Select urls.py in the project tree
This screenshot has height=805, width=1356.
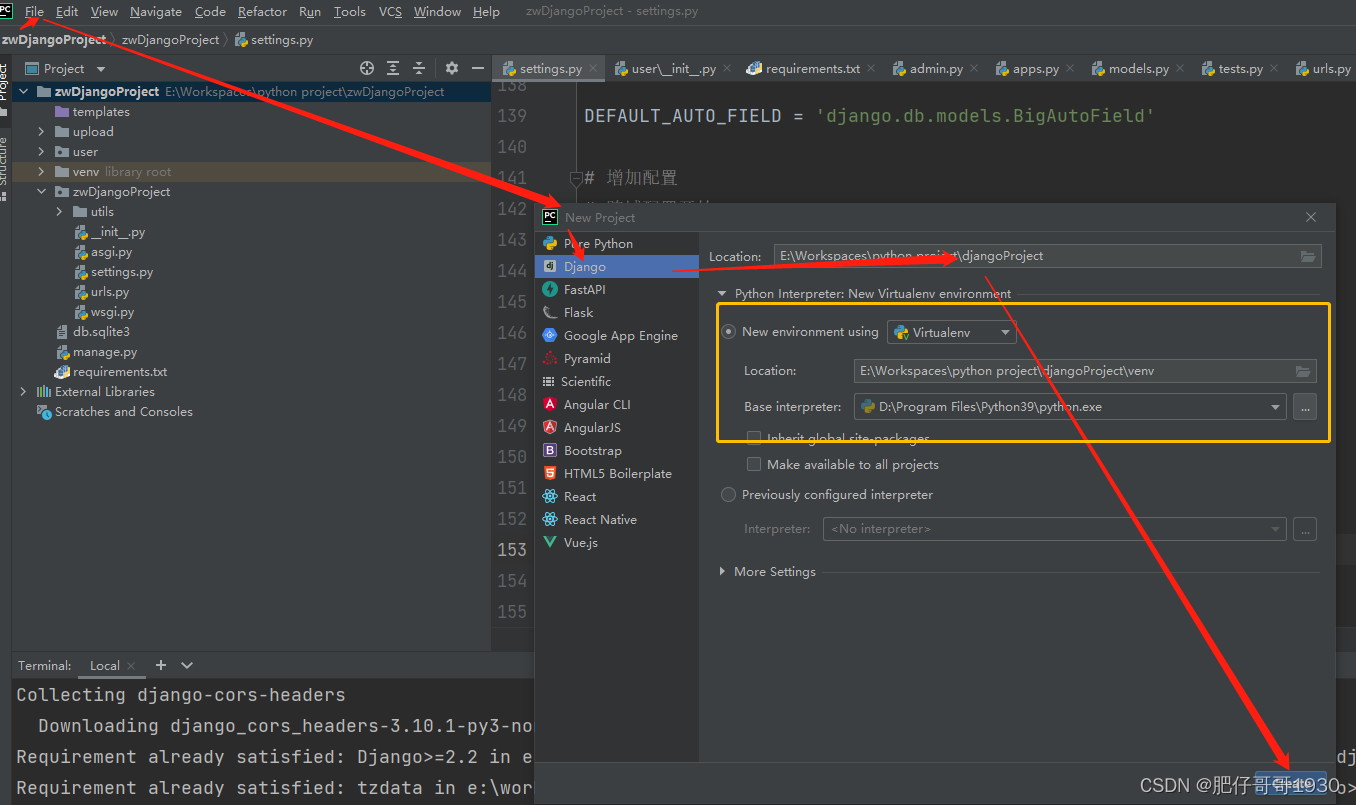click(x=110, y=292)
